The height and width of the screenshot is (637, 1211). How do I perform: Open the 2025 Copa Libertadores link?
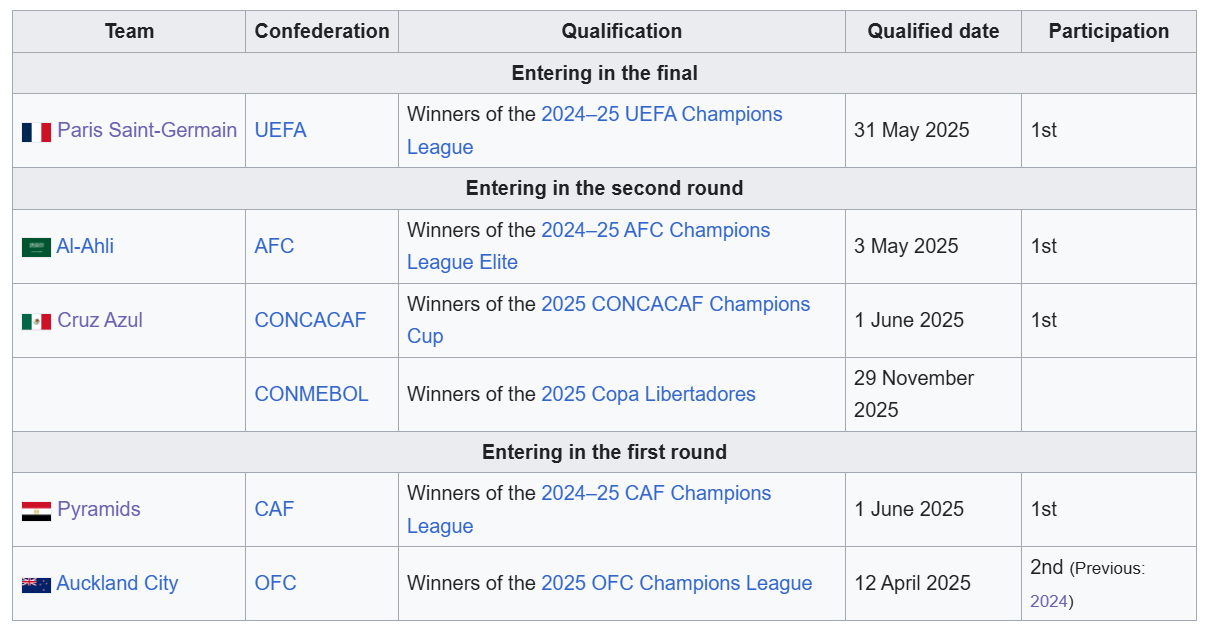pos(648,394)
